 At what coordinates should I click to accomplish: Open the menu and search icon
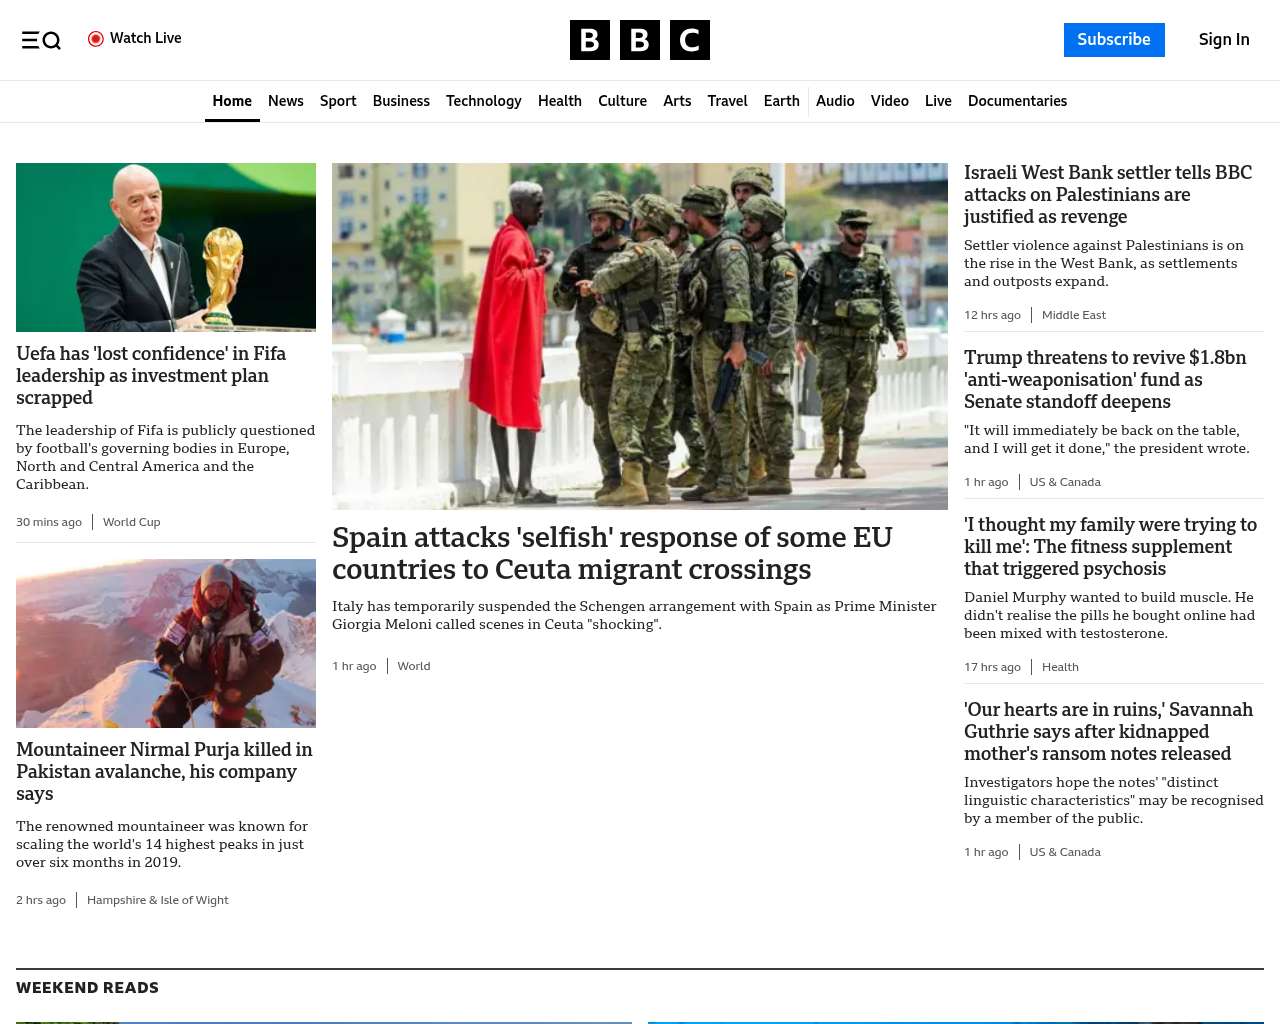click(x=41, y=40)
